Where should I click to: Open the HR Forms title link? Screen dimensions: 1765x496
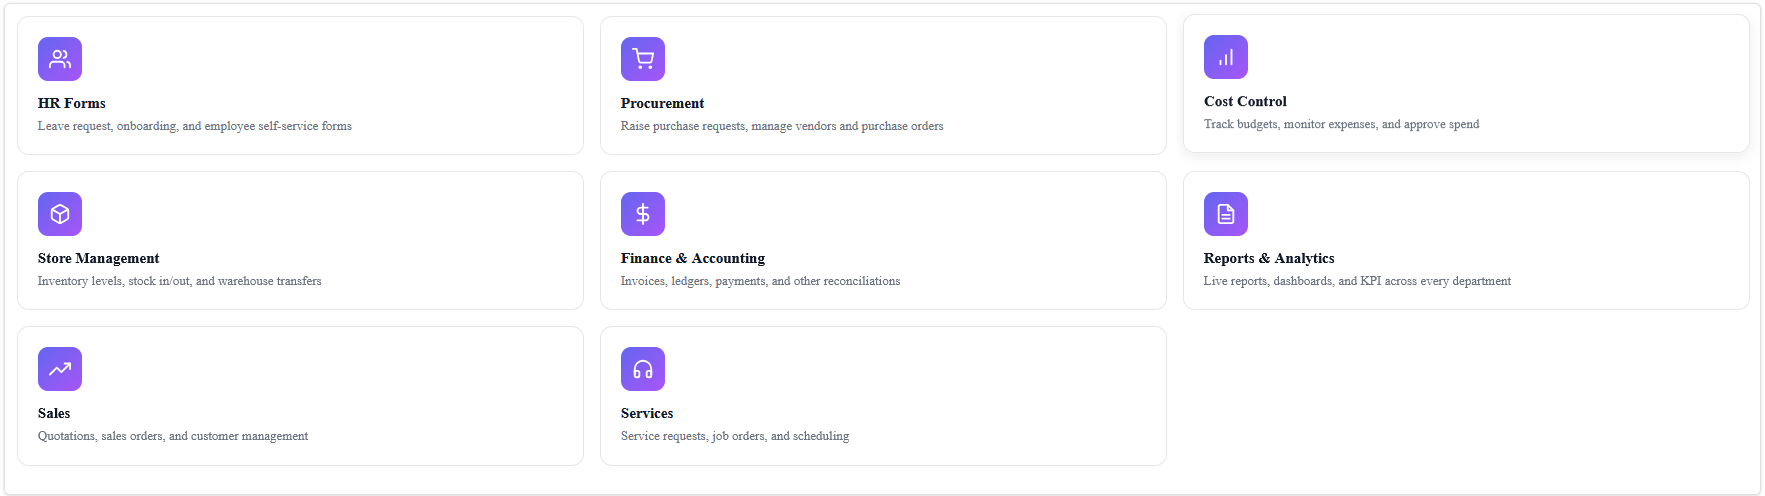tap(72, 103)
